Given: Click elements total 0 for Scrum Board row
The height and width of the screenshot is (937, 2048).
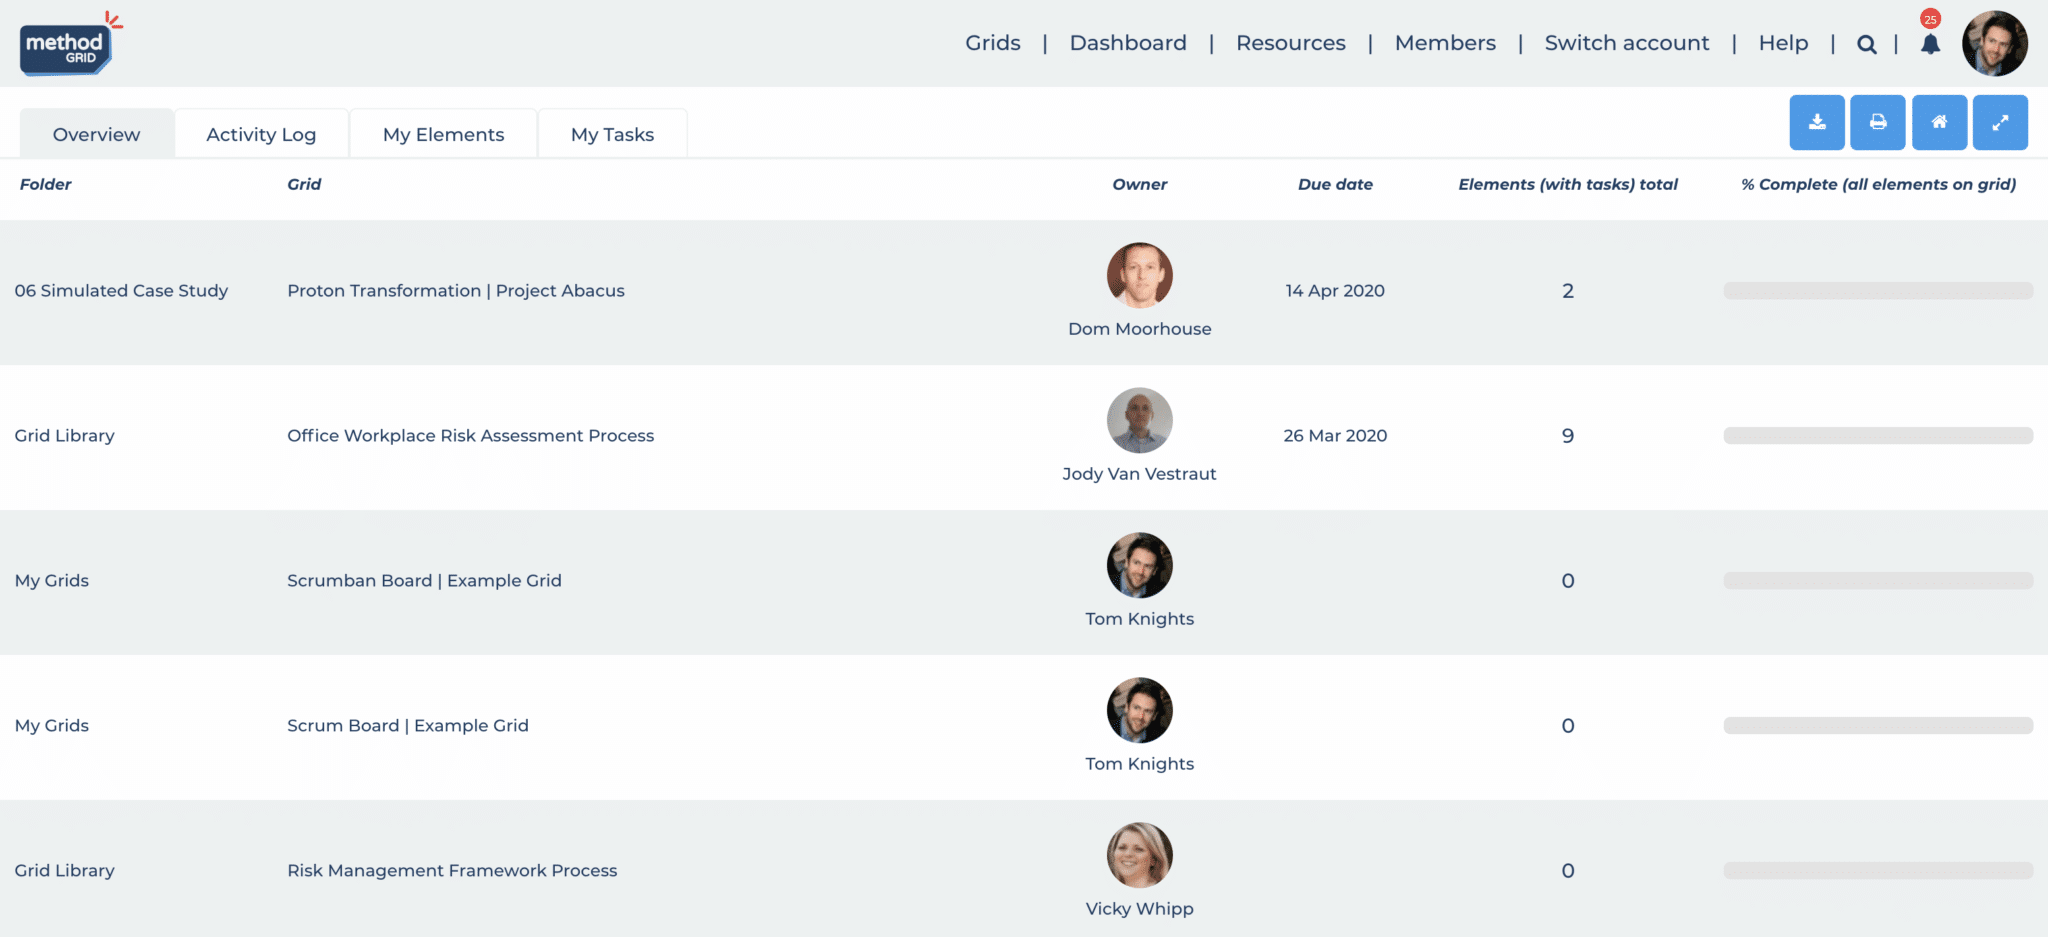Looking at the screenshot, I should coord(1568,726).
